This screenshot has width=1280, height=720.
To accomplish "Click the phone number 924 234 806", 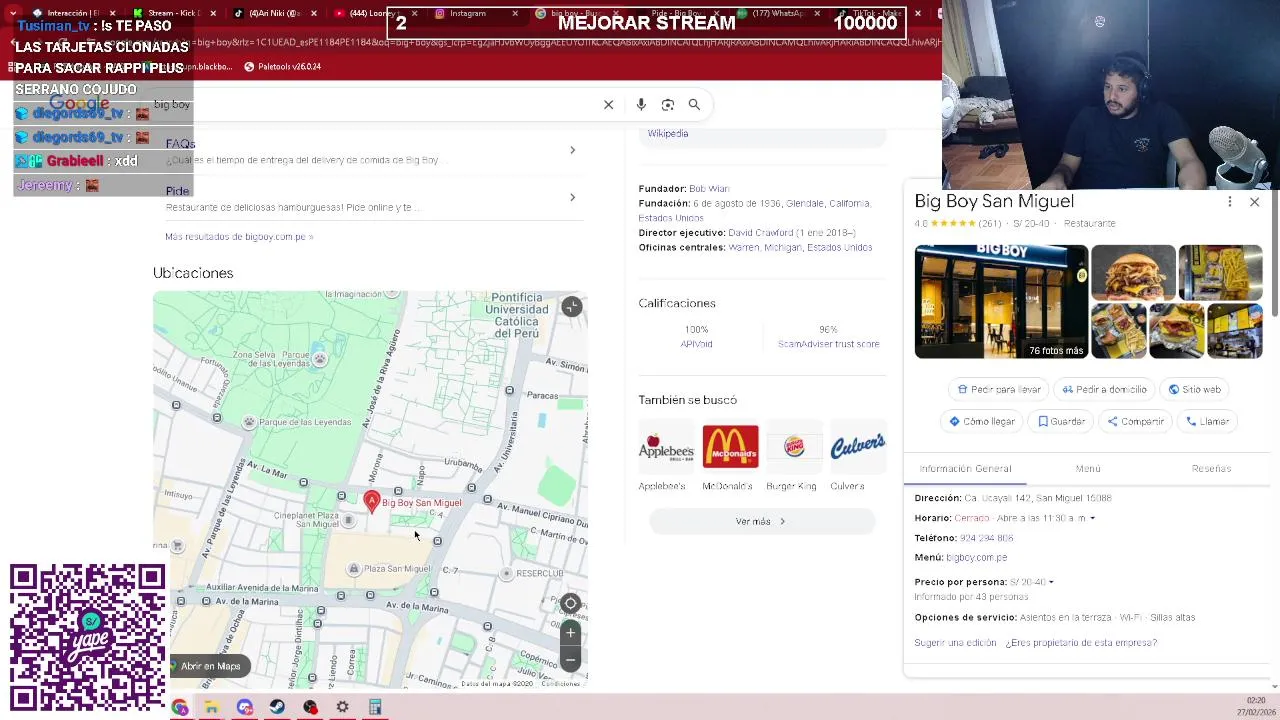I will pos(986,538).
